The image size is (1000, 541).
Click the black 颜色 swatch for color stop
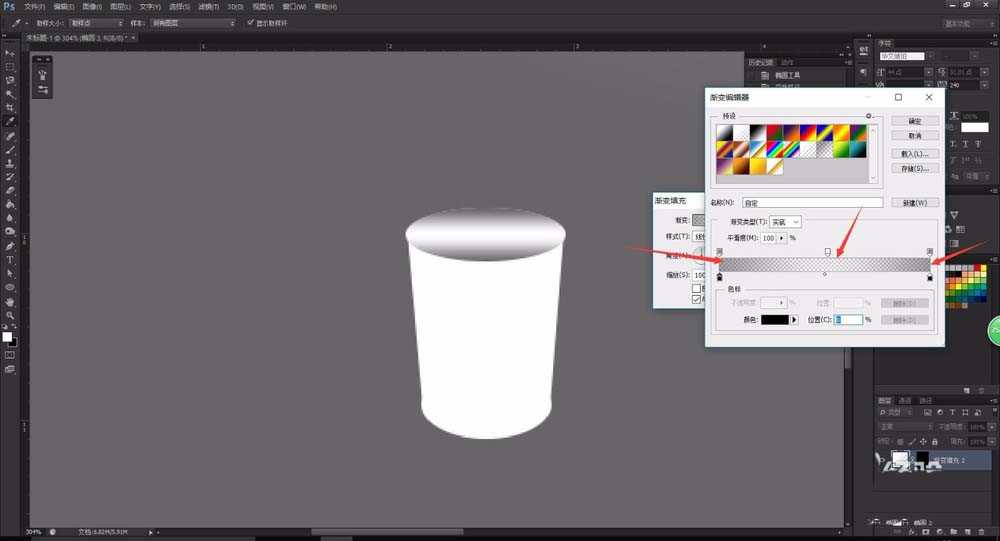coord(774,319)
